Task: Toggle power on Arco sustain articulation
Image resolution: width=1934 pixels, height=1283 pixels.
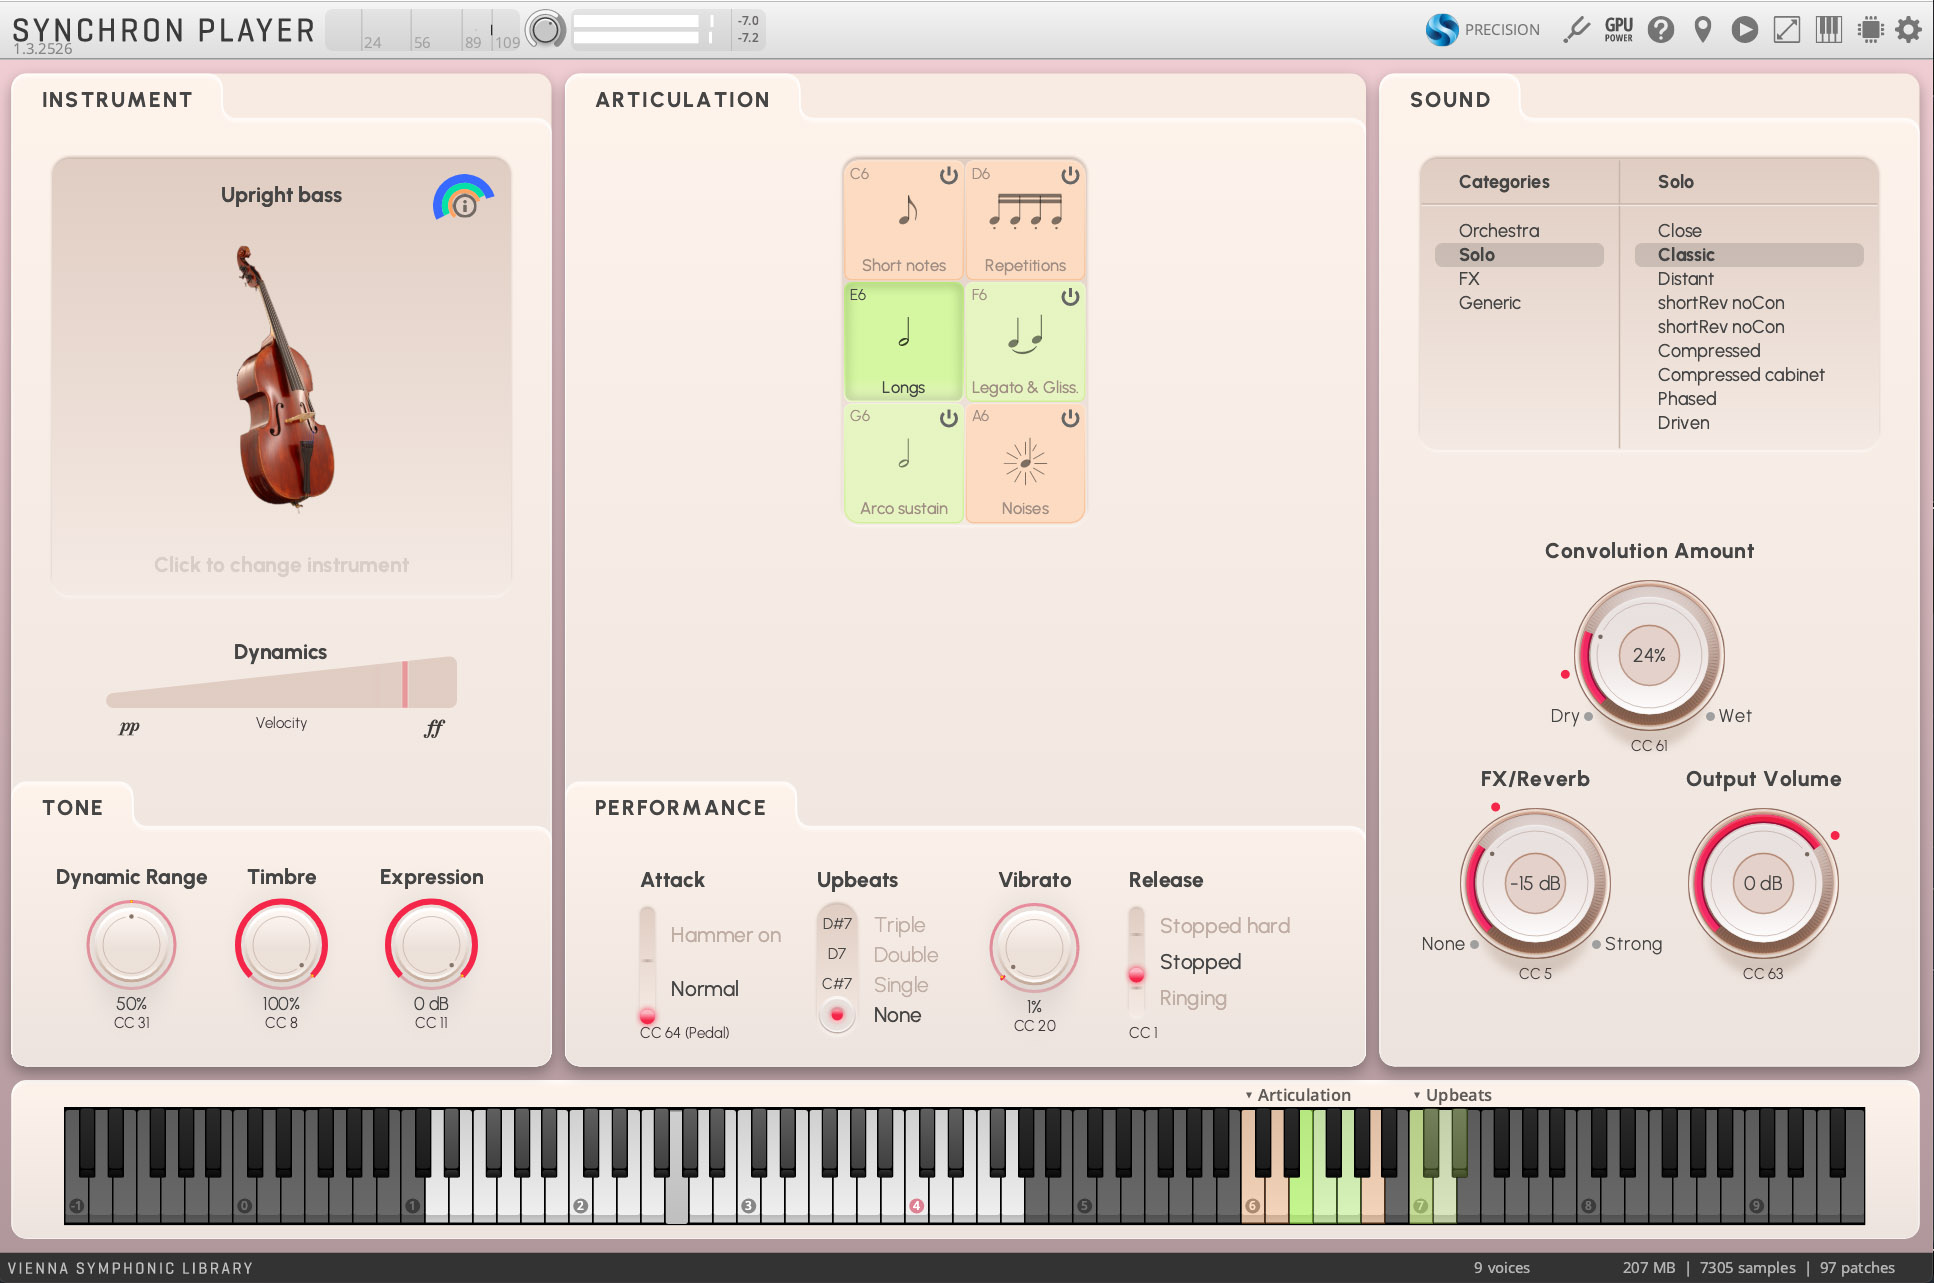Action: point(949,418)
